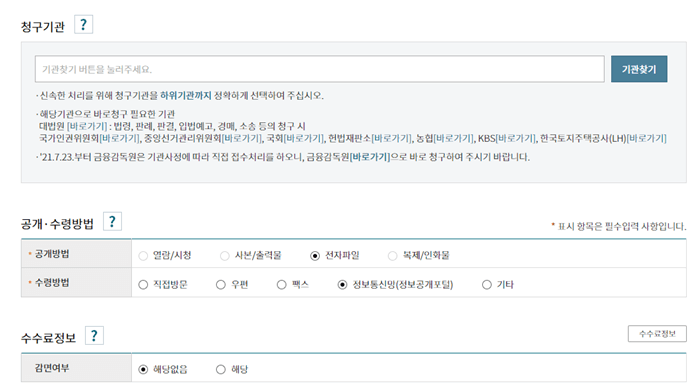
Task: Select 복제/인화물 disclosure method
Action: coord(392,256)
